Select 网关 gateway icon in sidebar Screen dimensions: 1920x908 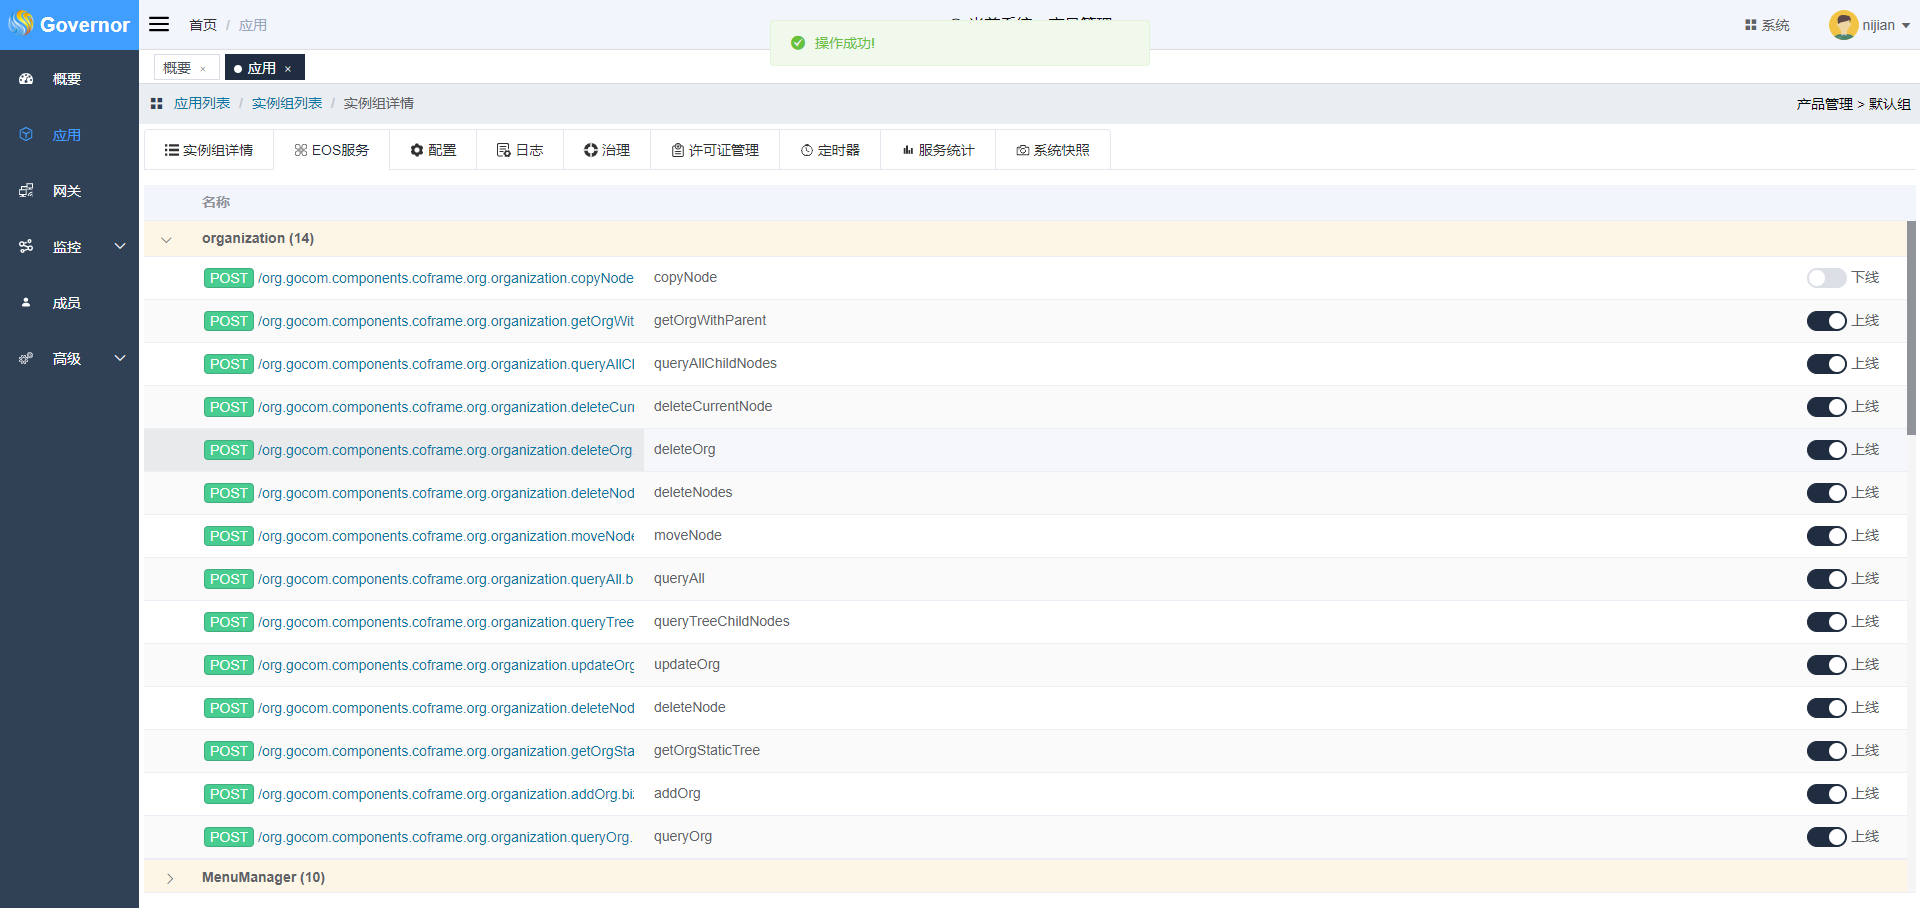[26, 191]
